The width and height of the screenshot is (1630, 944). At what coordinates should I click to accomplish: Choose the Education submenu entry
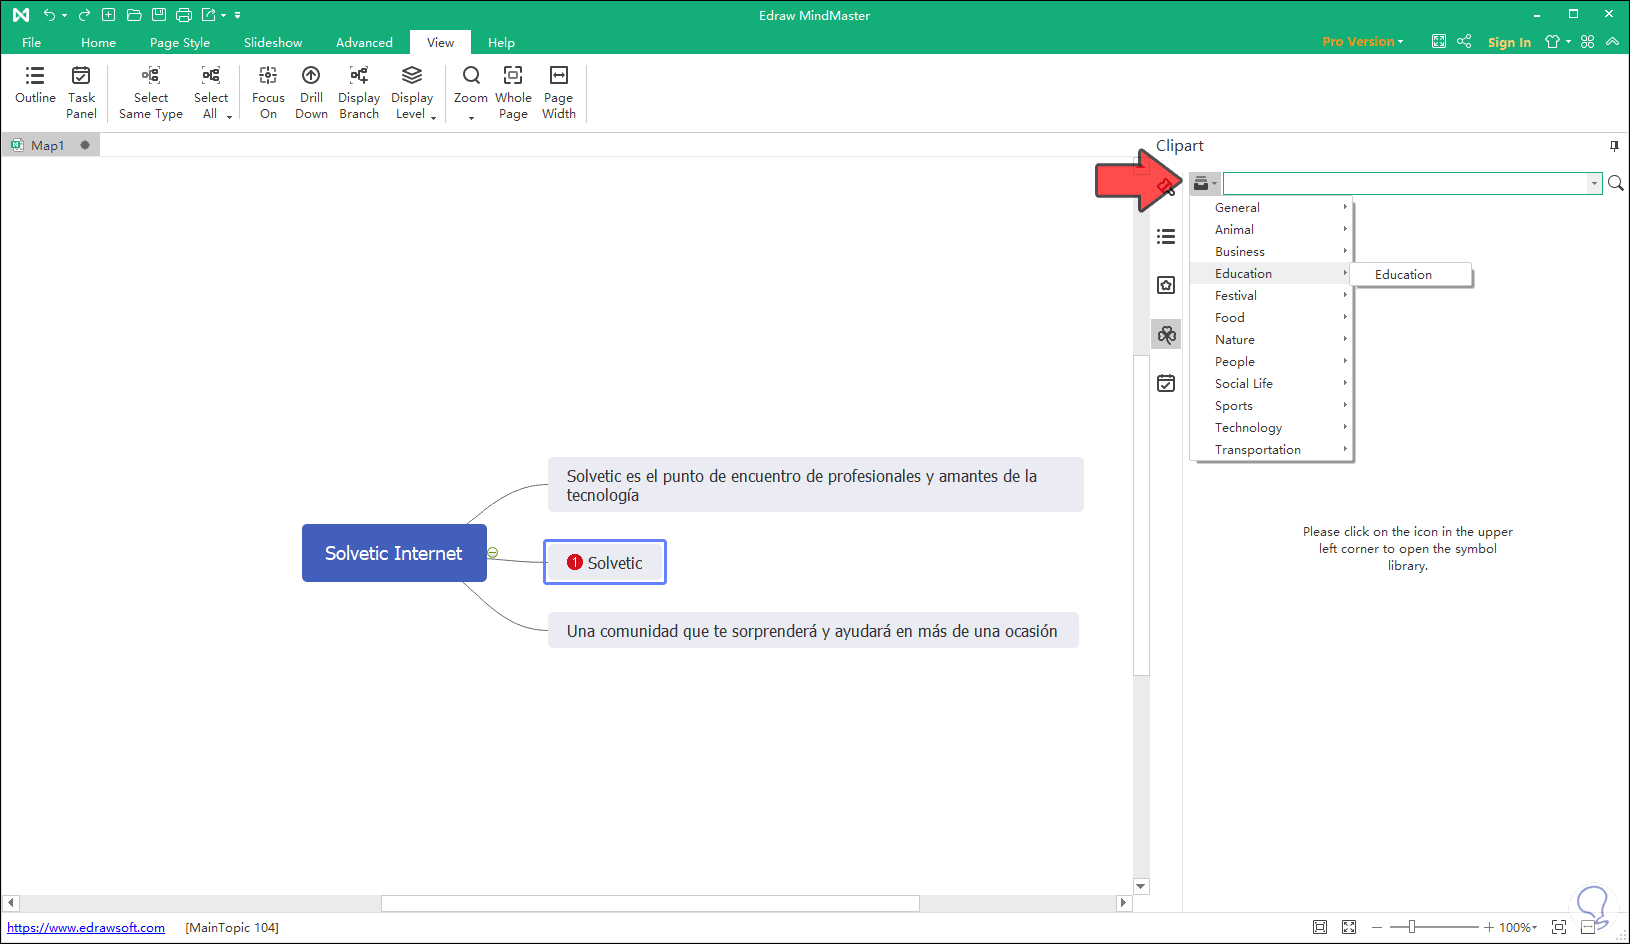[x=1411, y=275]
